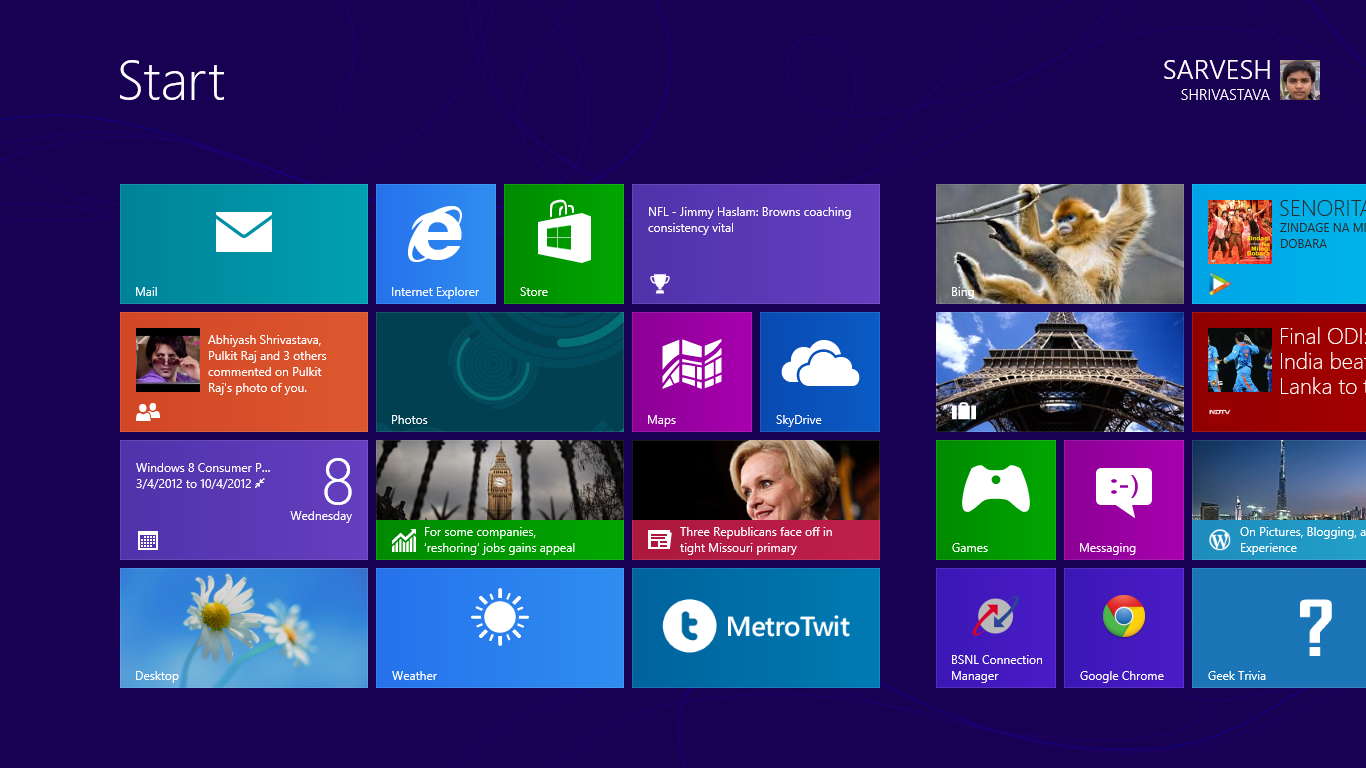Viewport: 1366px width, 768px height.
Task: Open the Eiffel Tower travel tile
Action: pyautogui.click(x=1060, y=372)
